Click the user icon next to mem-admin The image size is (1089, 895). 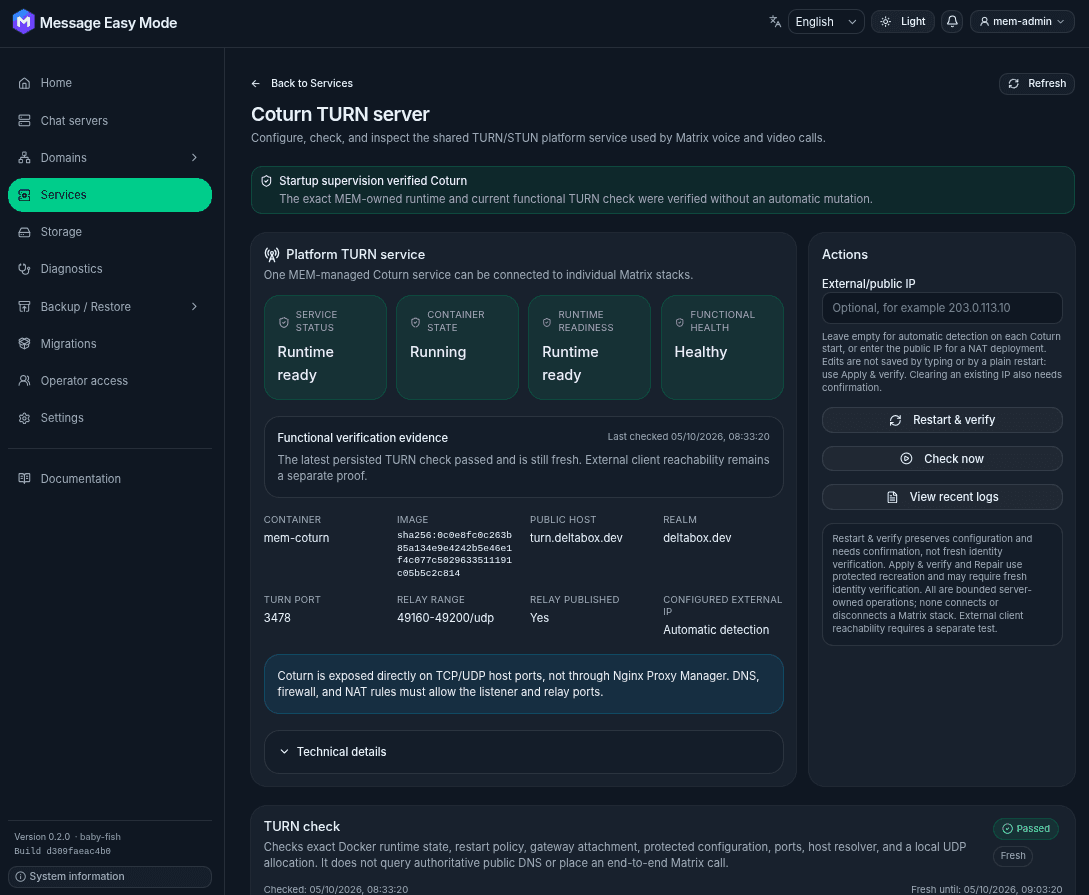point(984,22)
